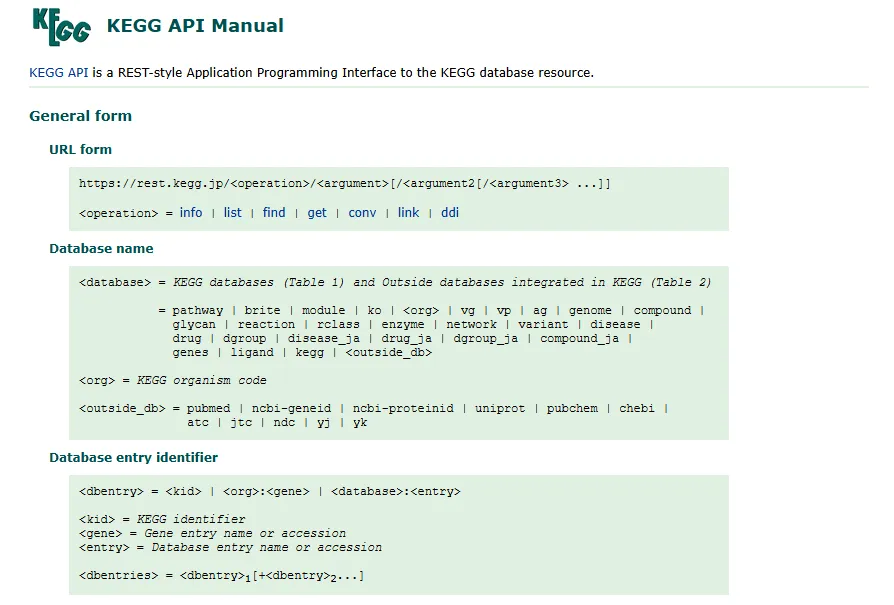Click the Database name subheading
The width and height of the screenshot is (894, 605).
(101, 249)
